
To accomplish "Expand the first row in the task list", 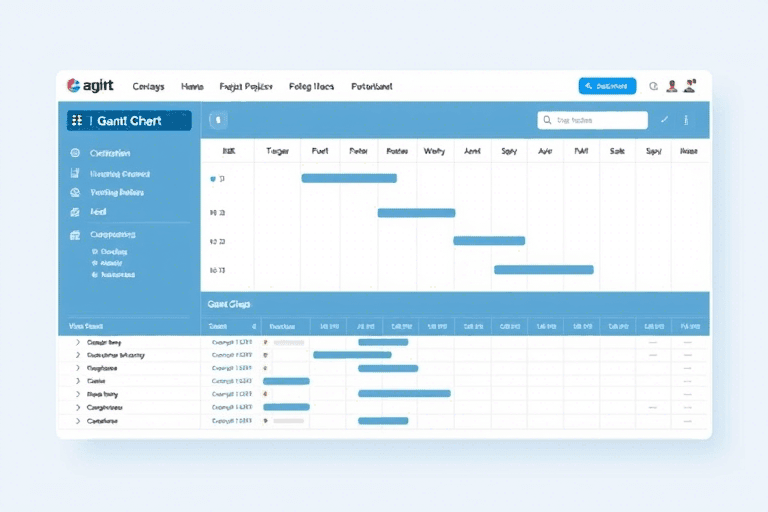I will pos(78,342).
